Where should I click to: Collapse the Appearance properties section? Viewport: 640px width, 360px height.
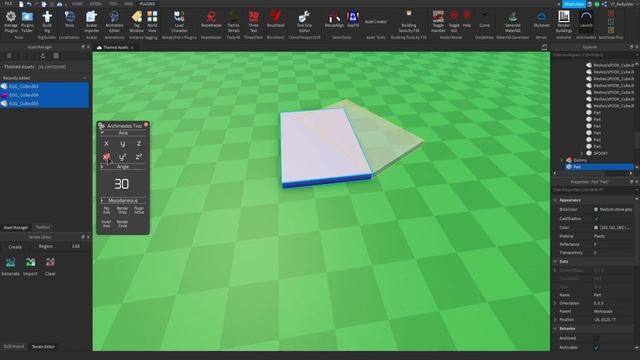pos(555,200)
